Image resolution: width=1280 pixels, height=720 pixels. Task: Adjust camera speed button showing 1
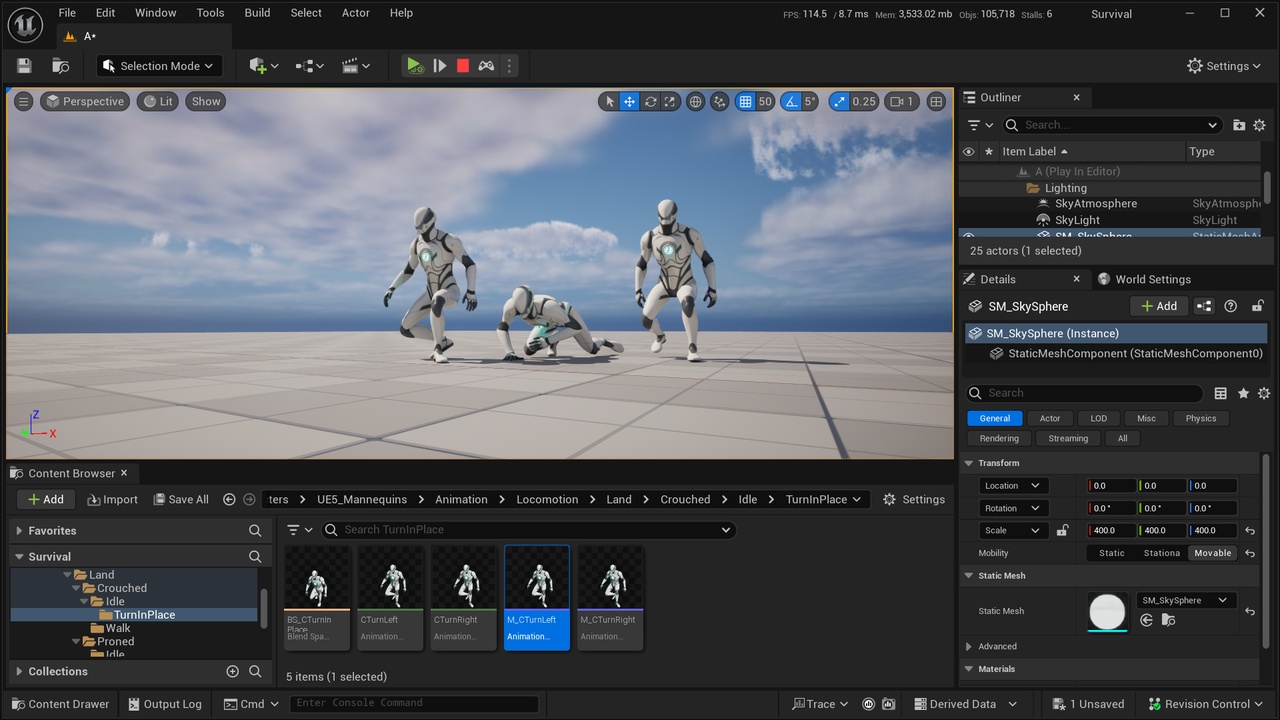click(x=902, y=101)
